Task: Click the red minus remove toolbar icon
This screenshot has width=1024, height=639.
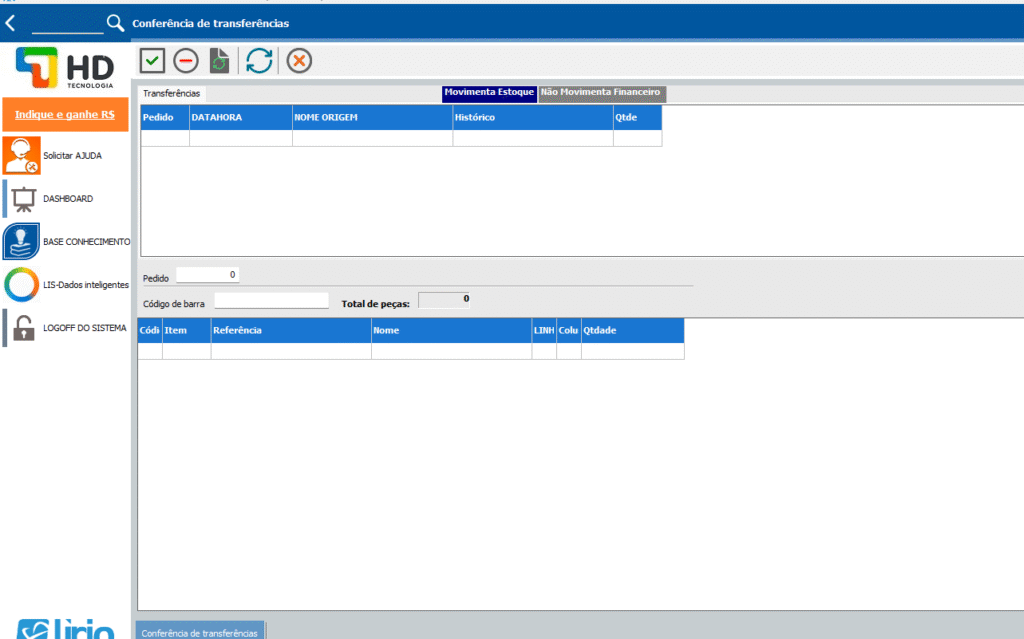Action: point(186,61)
